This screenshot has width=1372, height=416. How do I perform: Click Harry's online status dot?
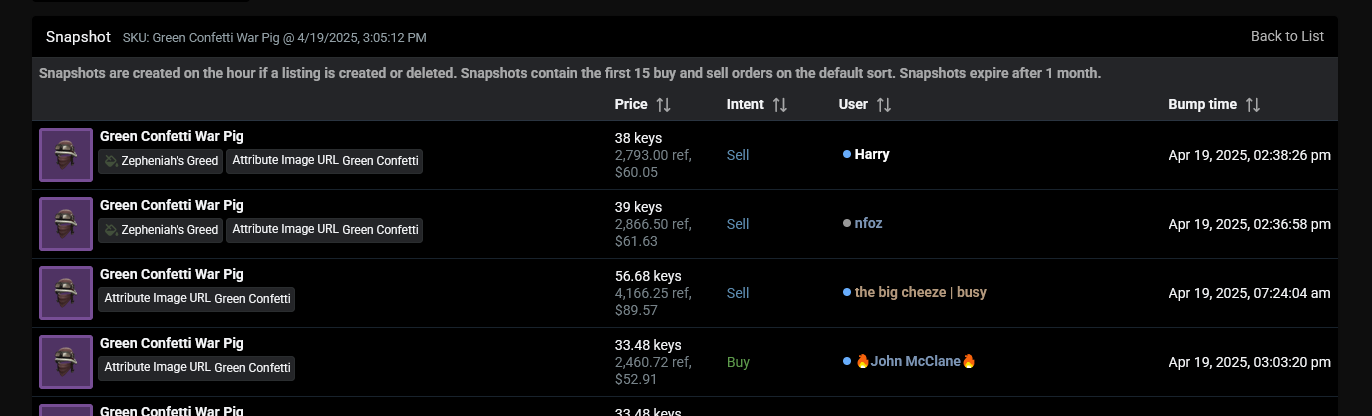click(847, 155)
